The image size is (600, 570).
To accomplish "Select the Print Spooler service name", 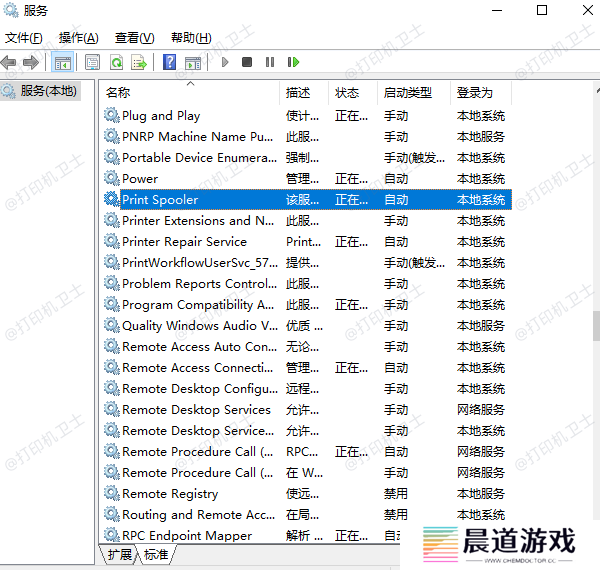I will coord(160,200).
